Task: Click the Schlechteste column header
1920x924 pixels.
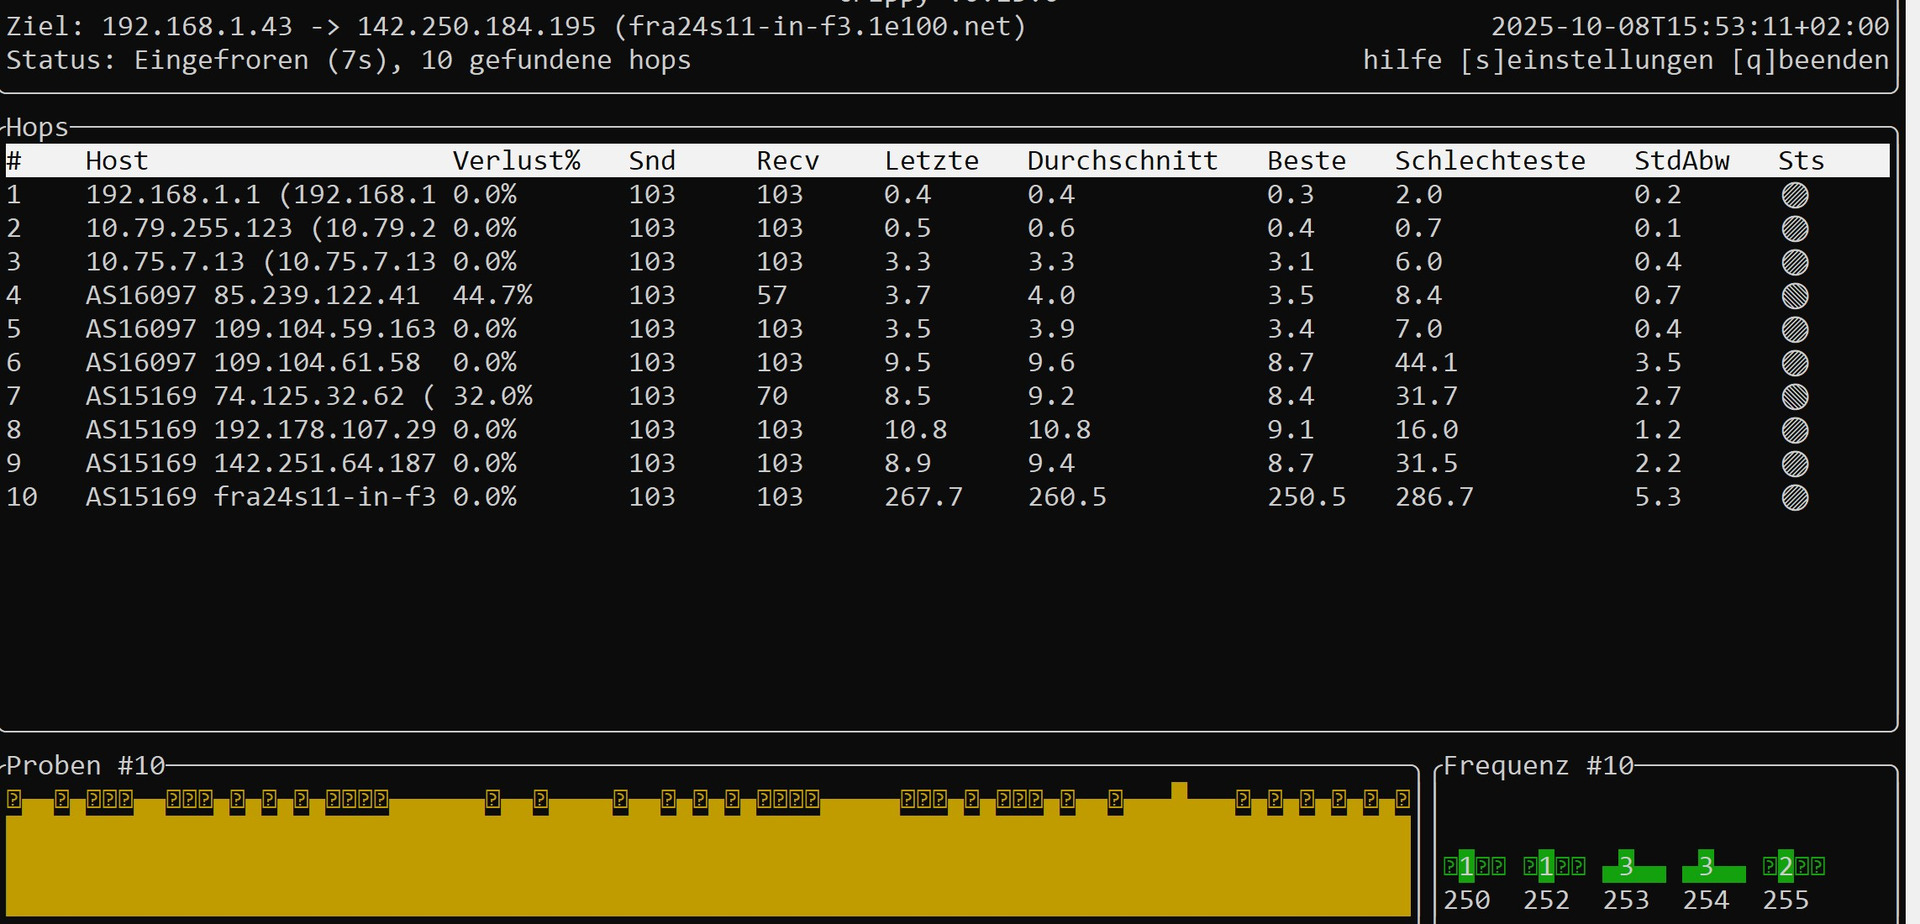Action: 1490,161
